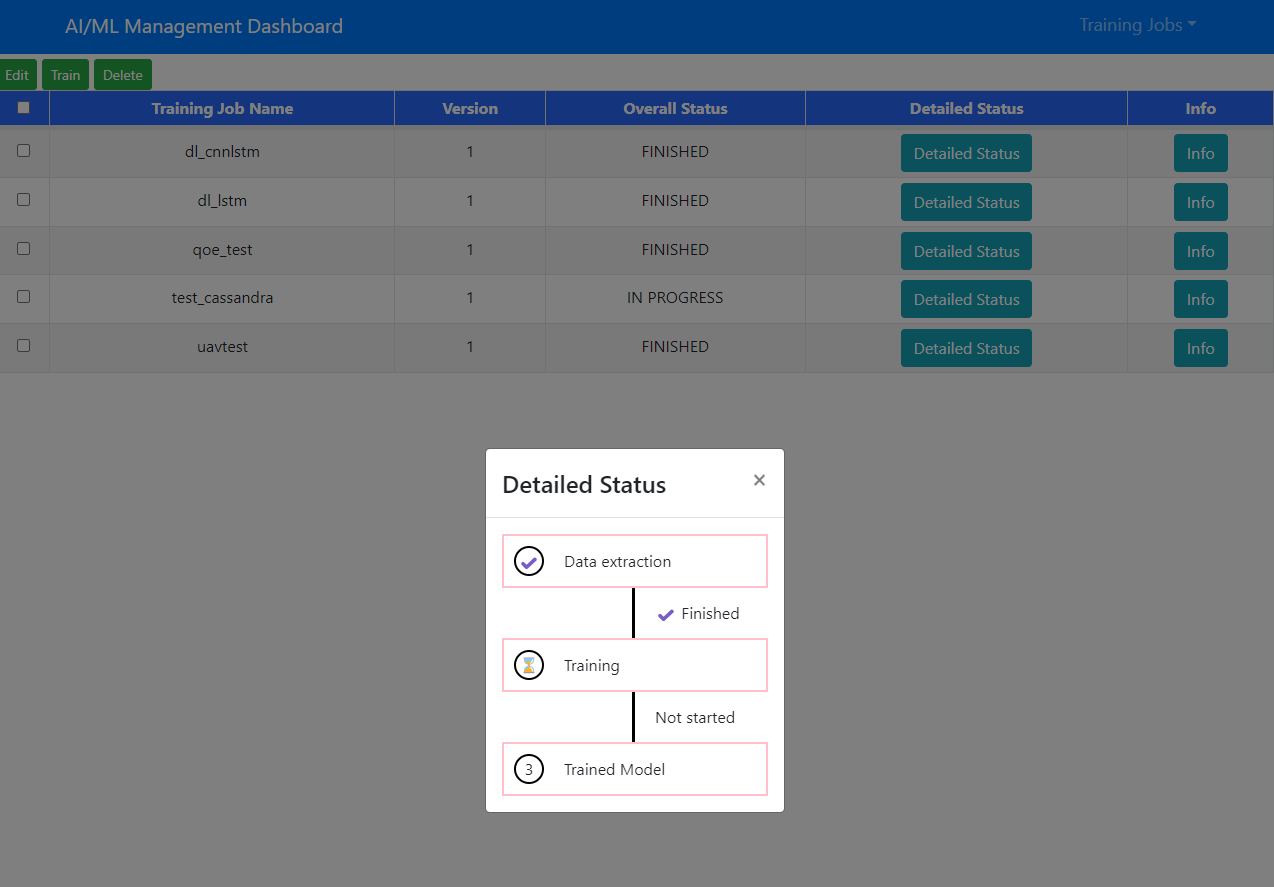Click the Delete button

click(x=123, y=75)
